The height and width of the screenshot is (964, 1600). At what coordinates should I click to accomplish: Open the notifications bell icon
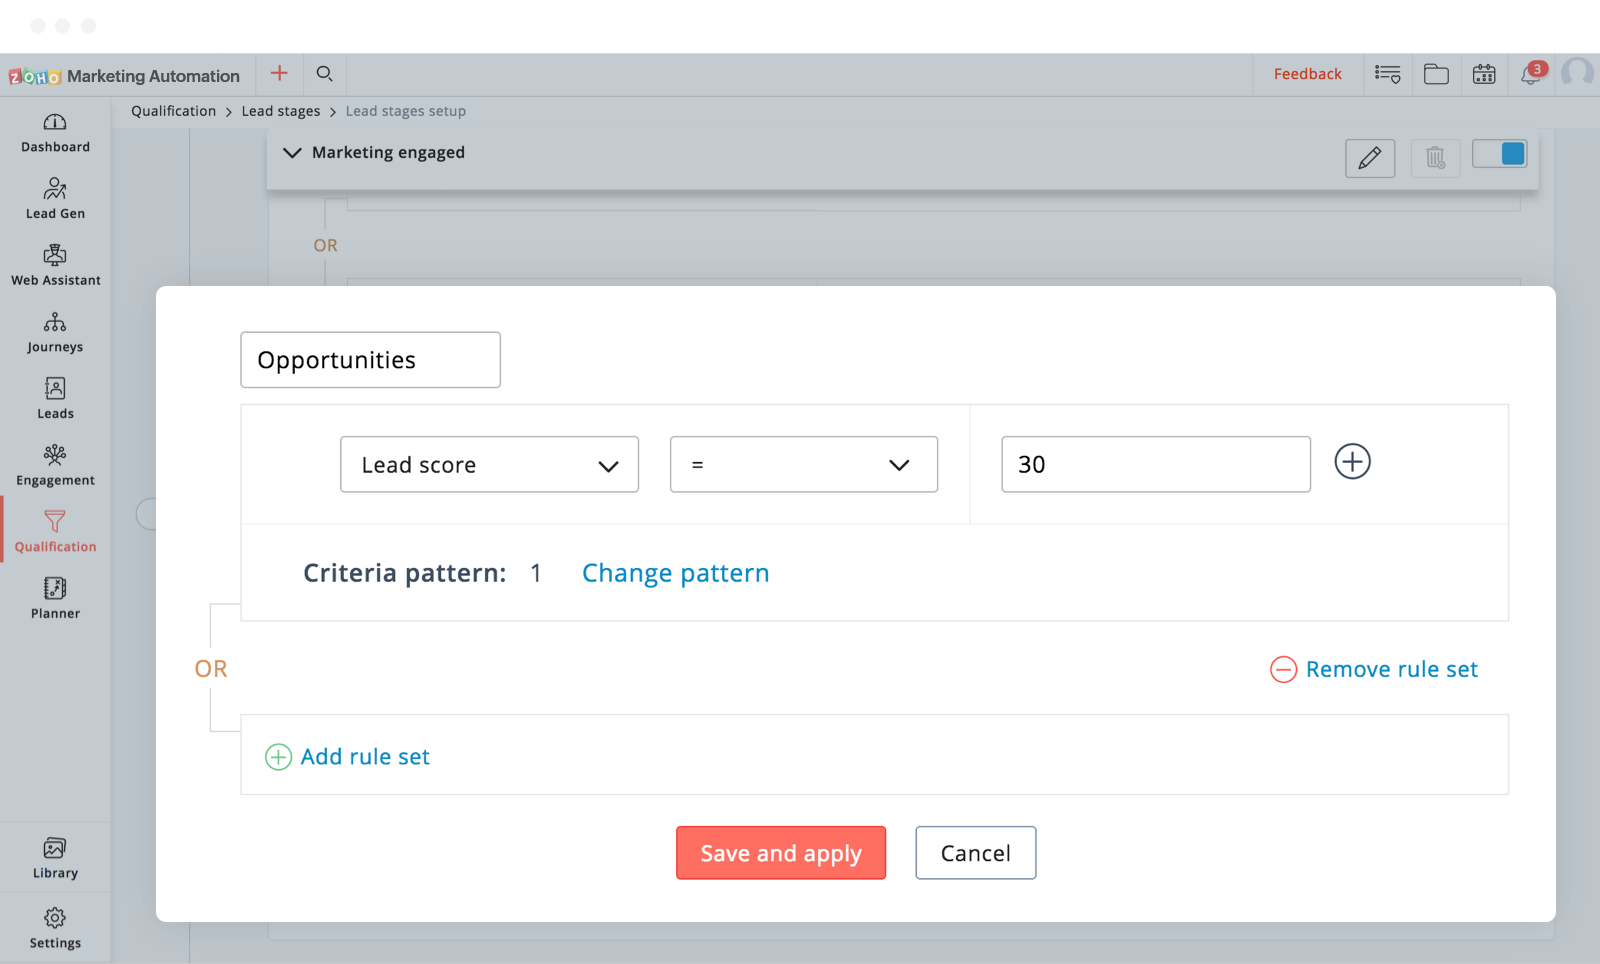(x=1531, y=74)
